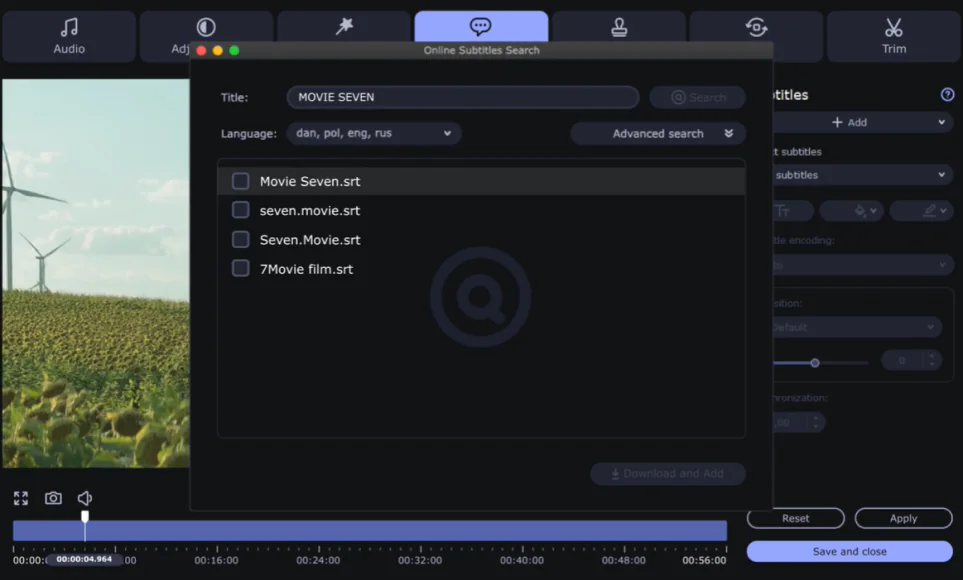Image resolution: width=963 pixels, height=580 pixels.
Task: Open the subtitles help question icon
Action: coord(947,95)
